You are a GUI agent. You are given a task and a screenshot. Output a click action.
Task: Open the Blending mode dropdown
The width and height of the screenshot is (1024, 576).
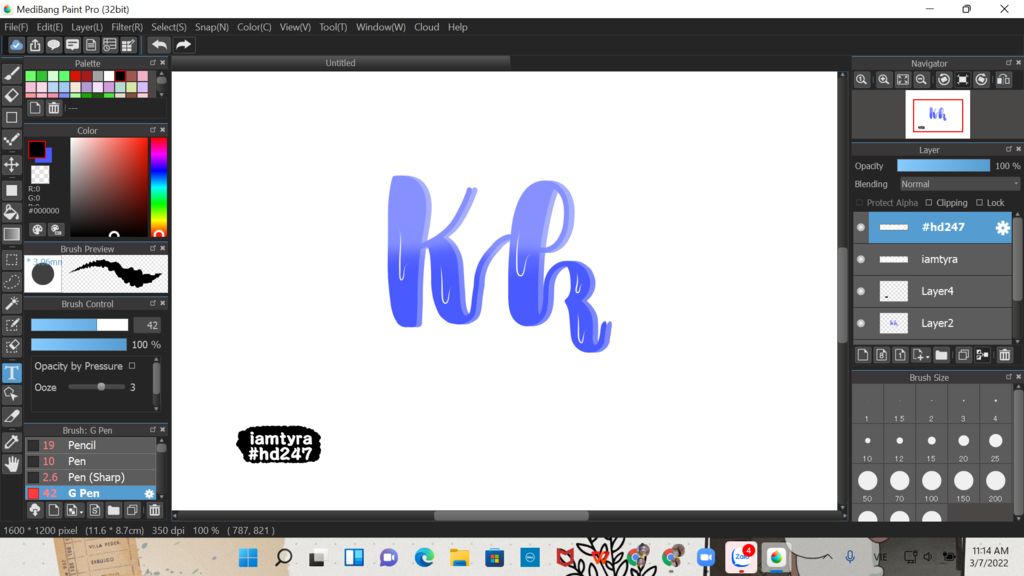click(x=959, y=184)
